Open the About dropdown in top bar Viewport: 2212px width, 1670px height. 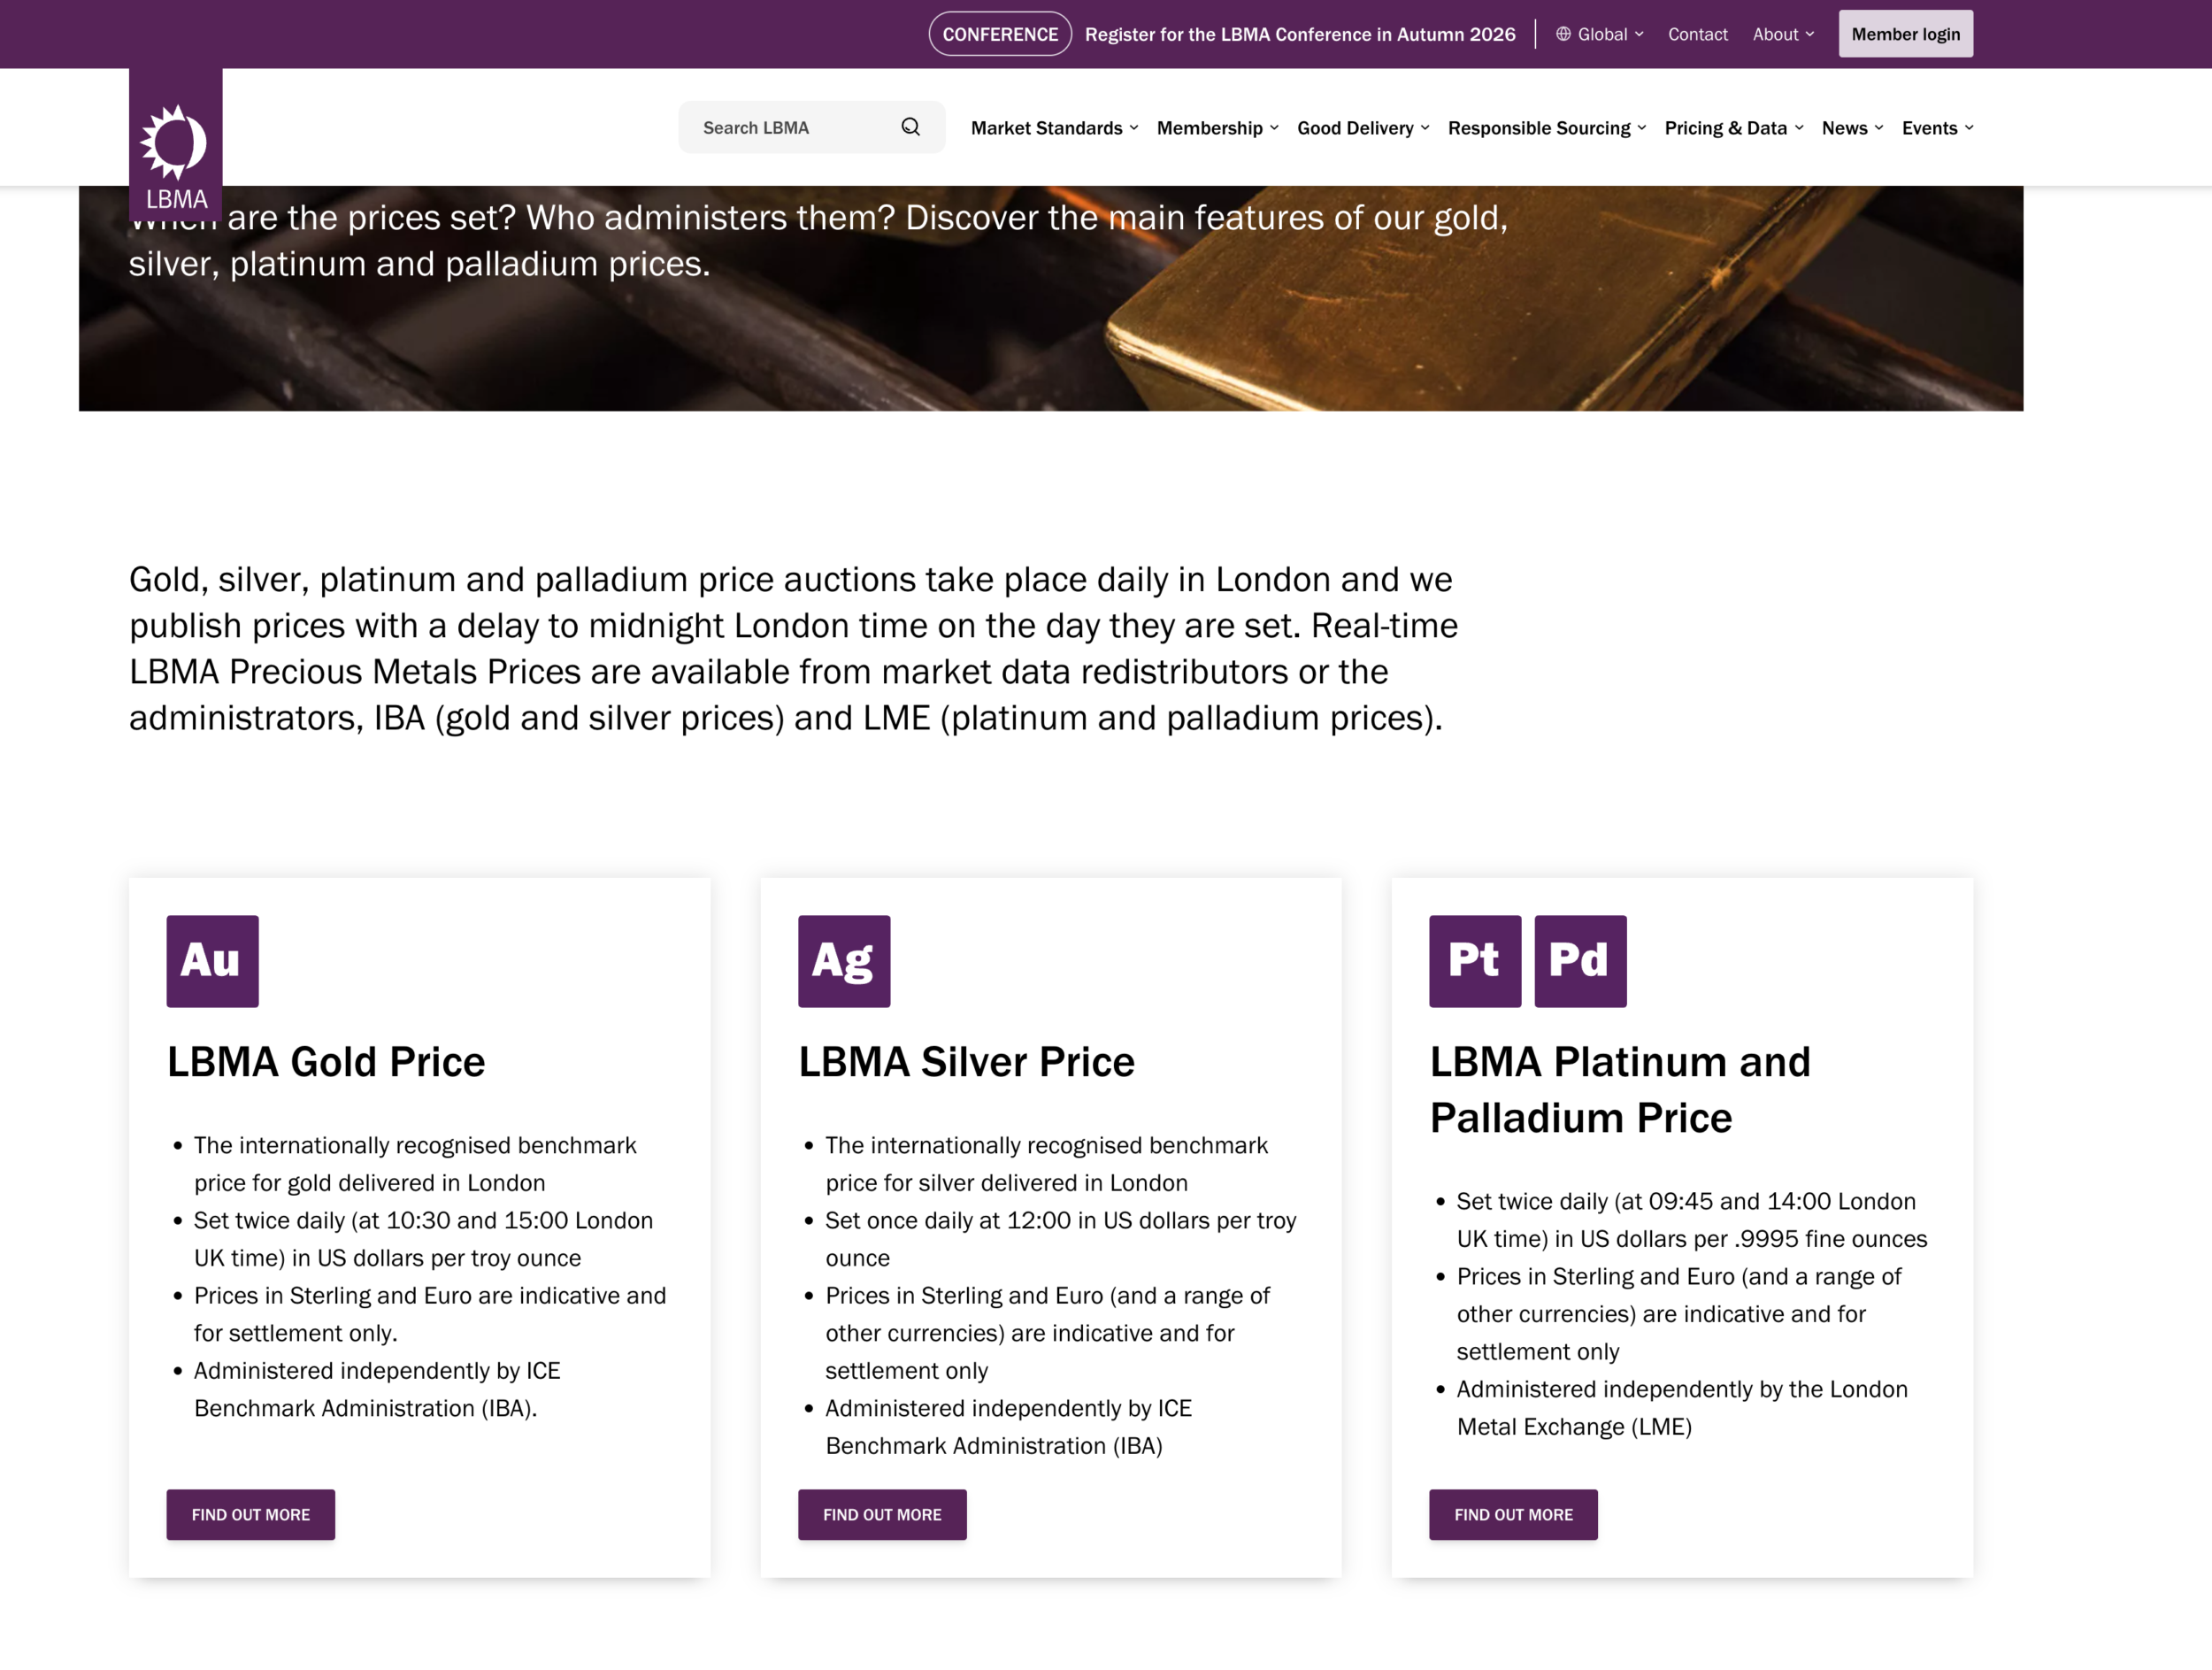coord(1782,34)
